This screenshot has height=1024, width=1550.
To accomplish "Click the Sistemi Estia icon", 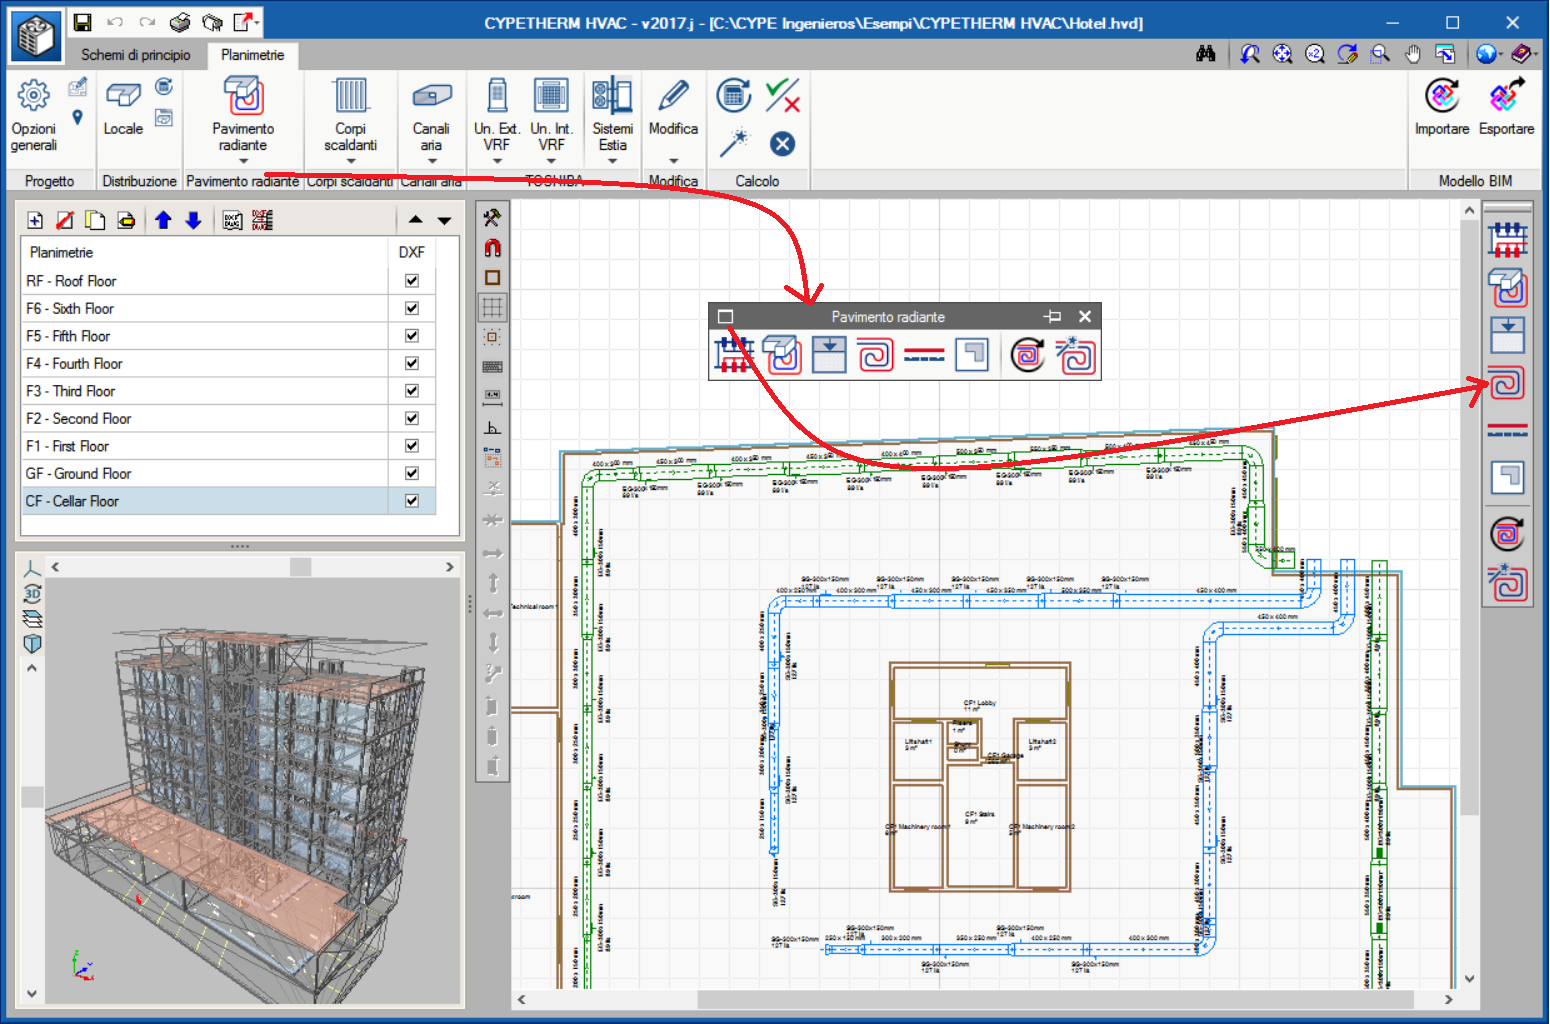I will coord(612,96).
